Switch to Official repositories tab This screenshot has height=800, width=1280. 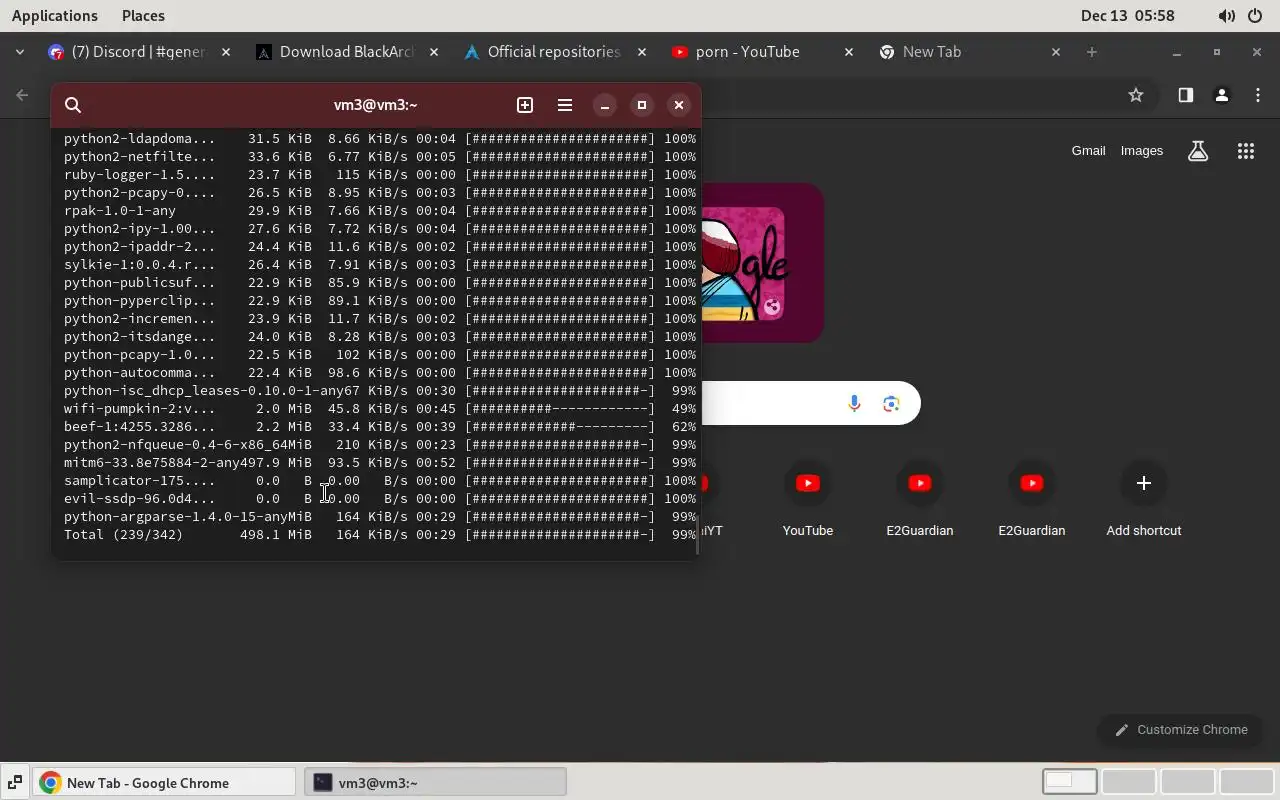coord(555,52)
